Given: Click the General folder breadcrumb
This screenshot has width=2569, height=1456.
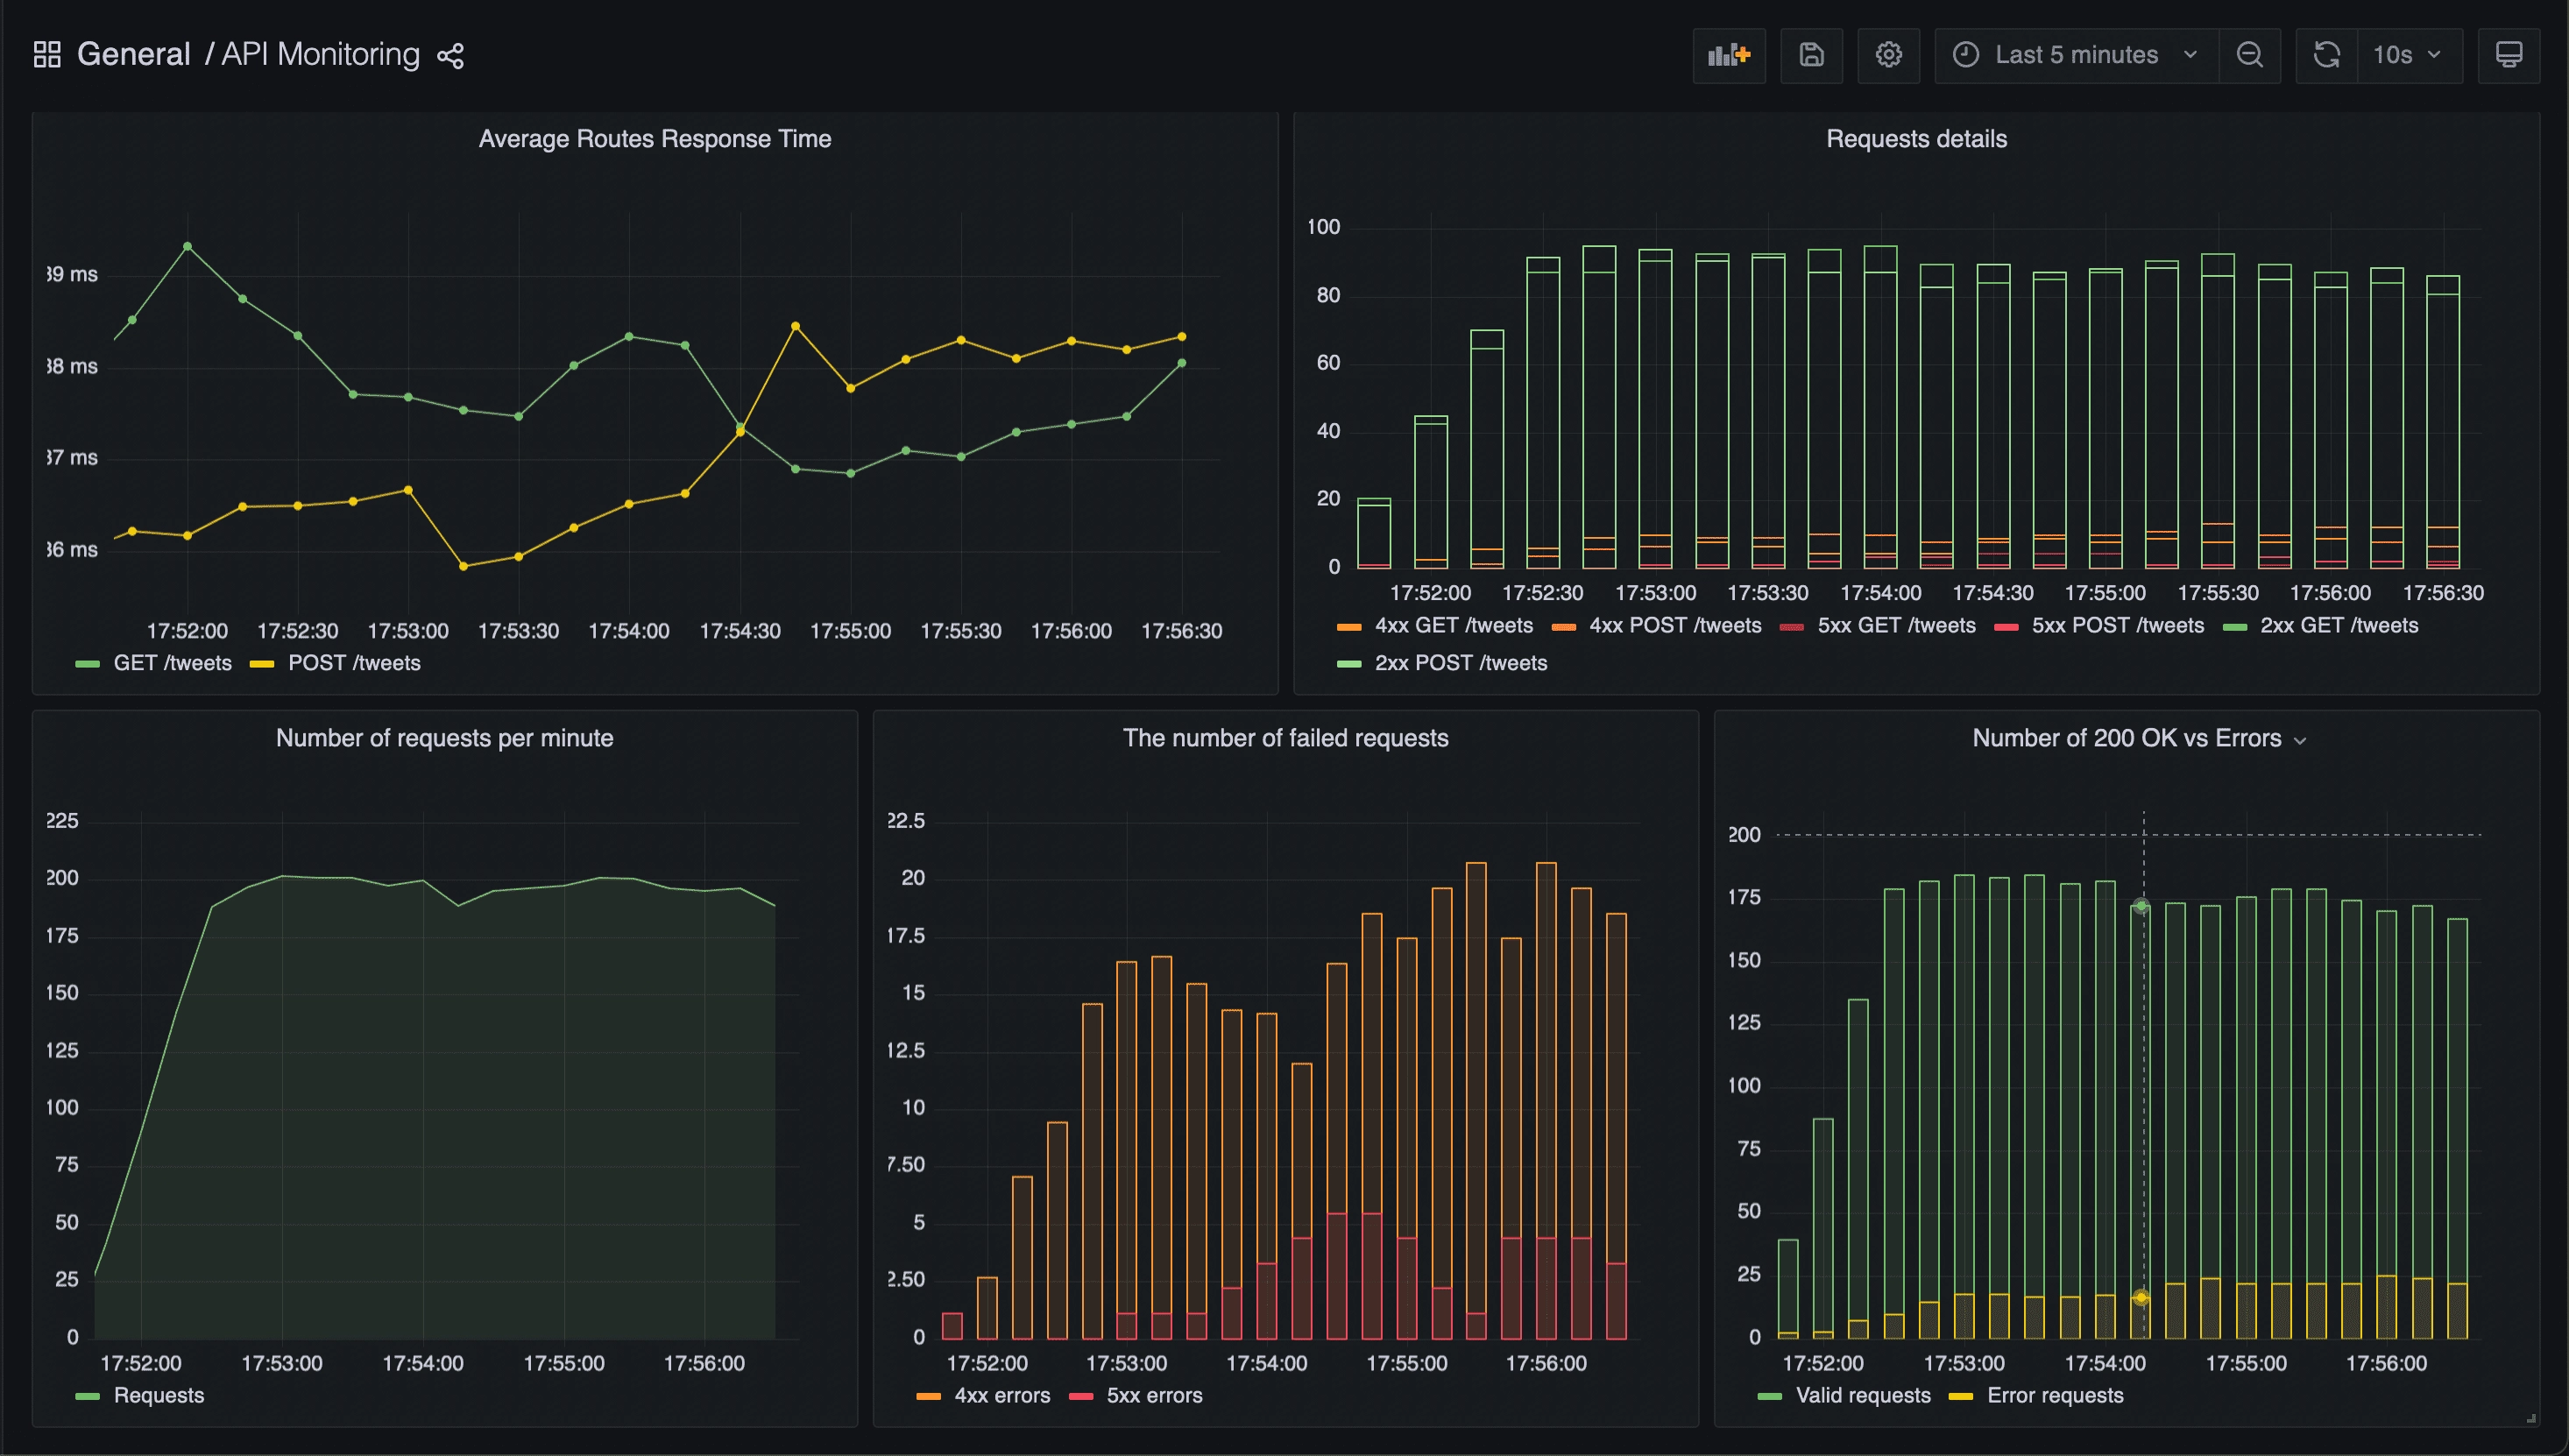Looking at the screenshot, I should (x=134, y=54).
